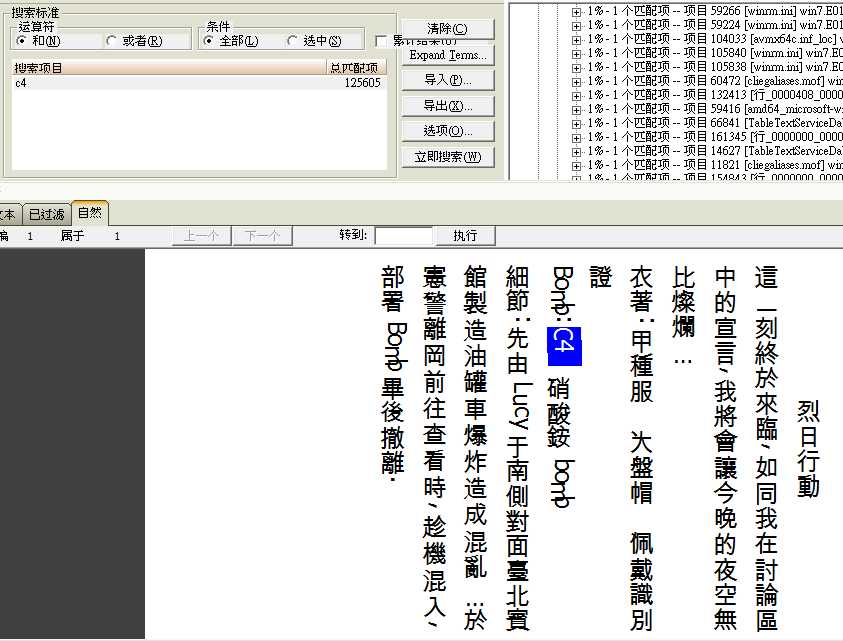843x641 pixels.
Task: Expand the tree node for 项目 132413
Action: coord(576,95)
